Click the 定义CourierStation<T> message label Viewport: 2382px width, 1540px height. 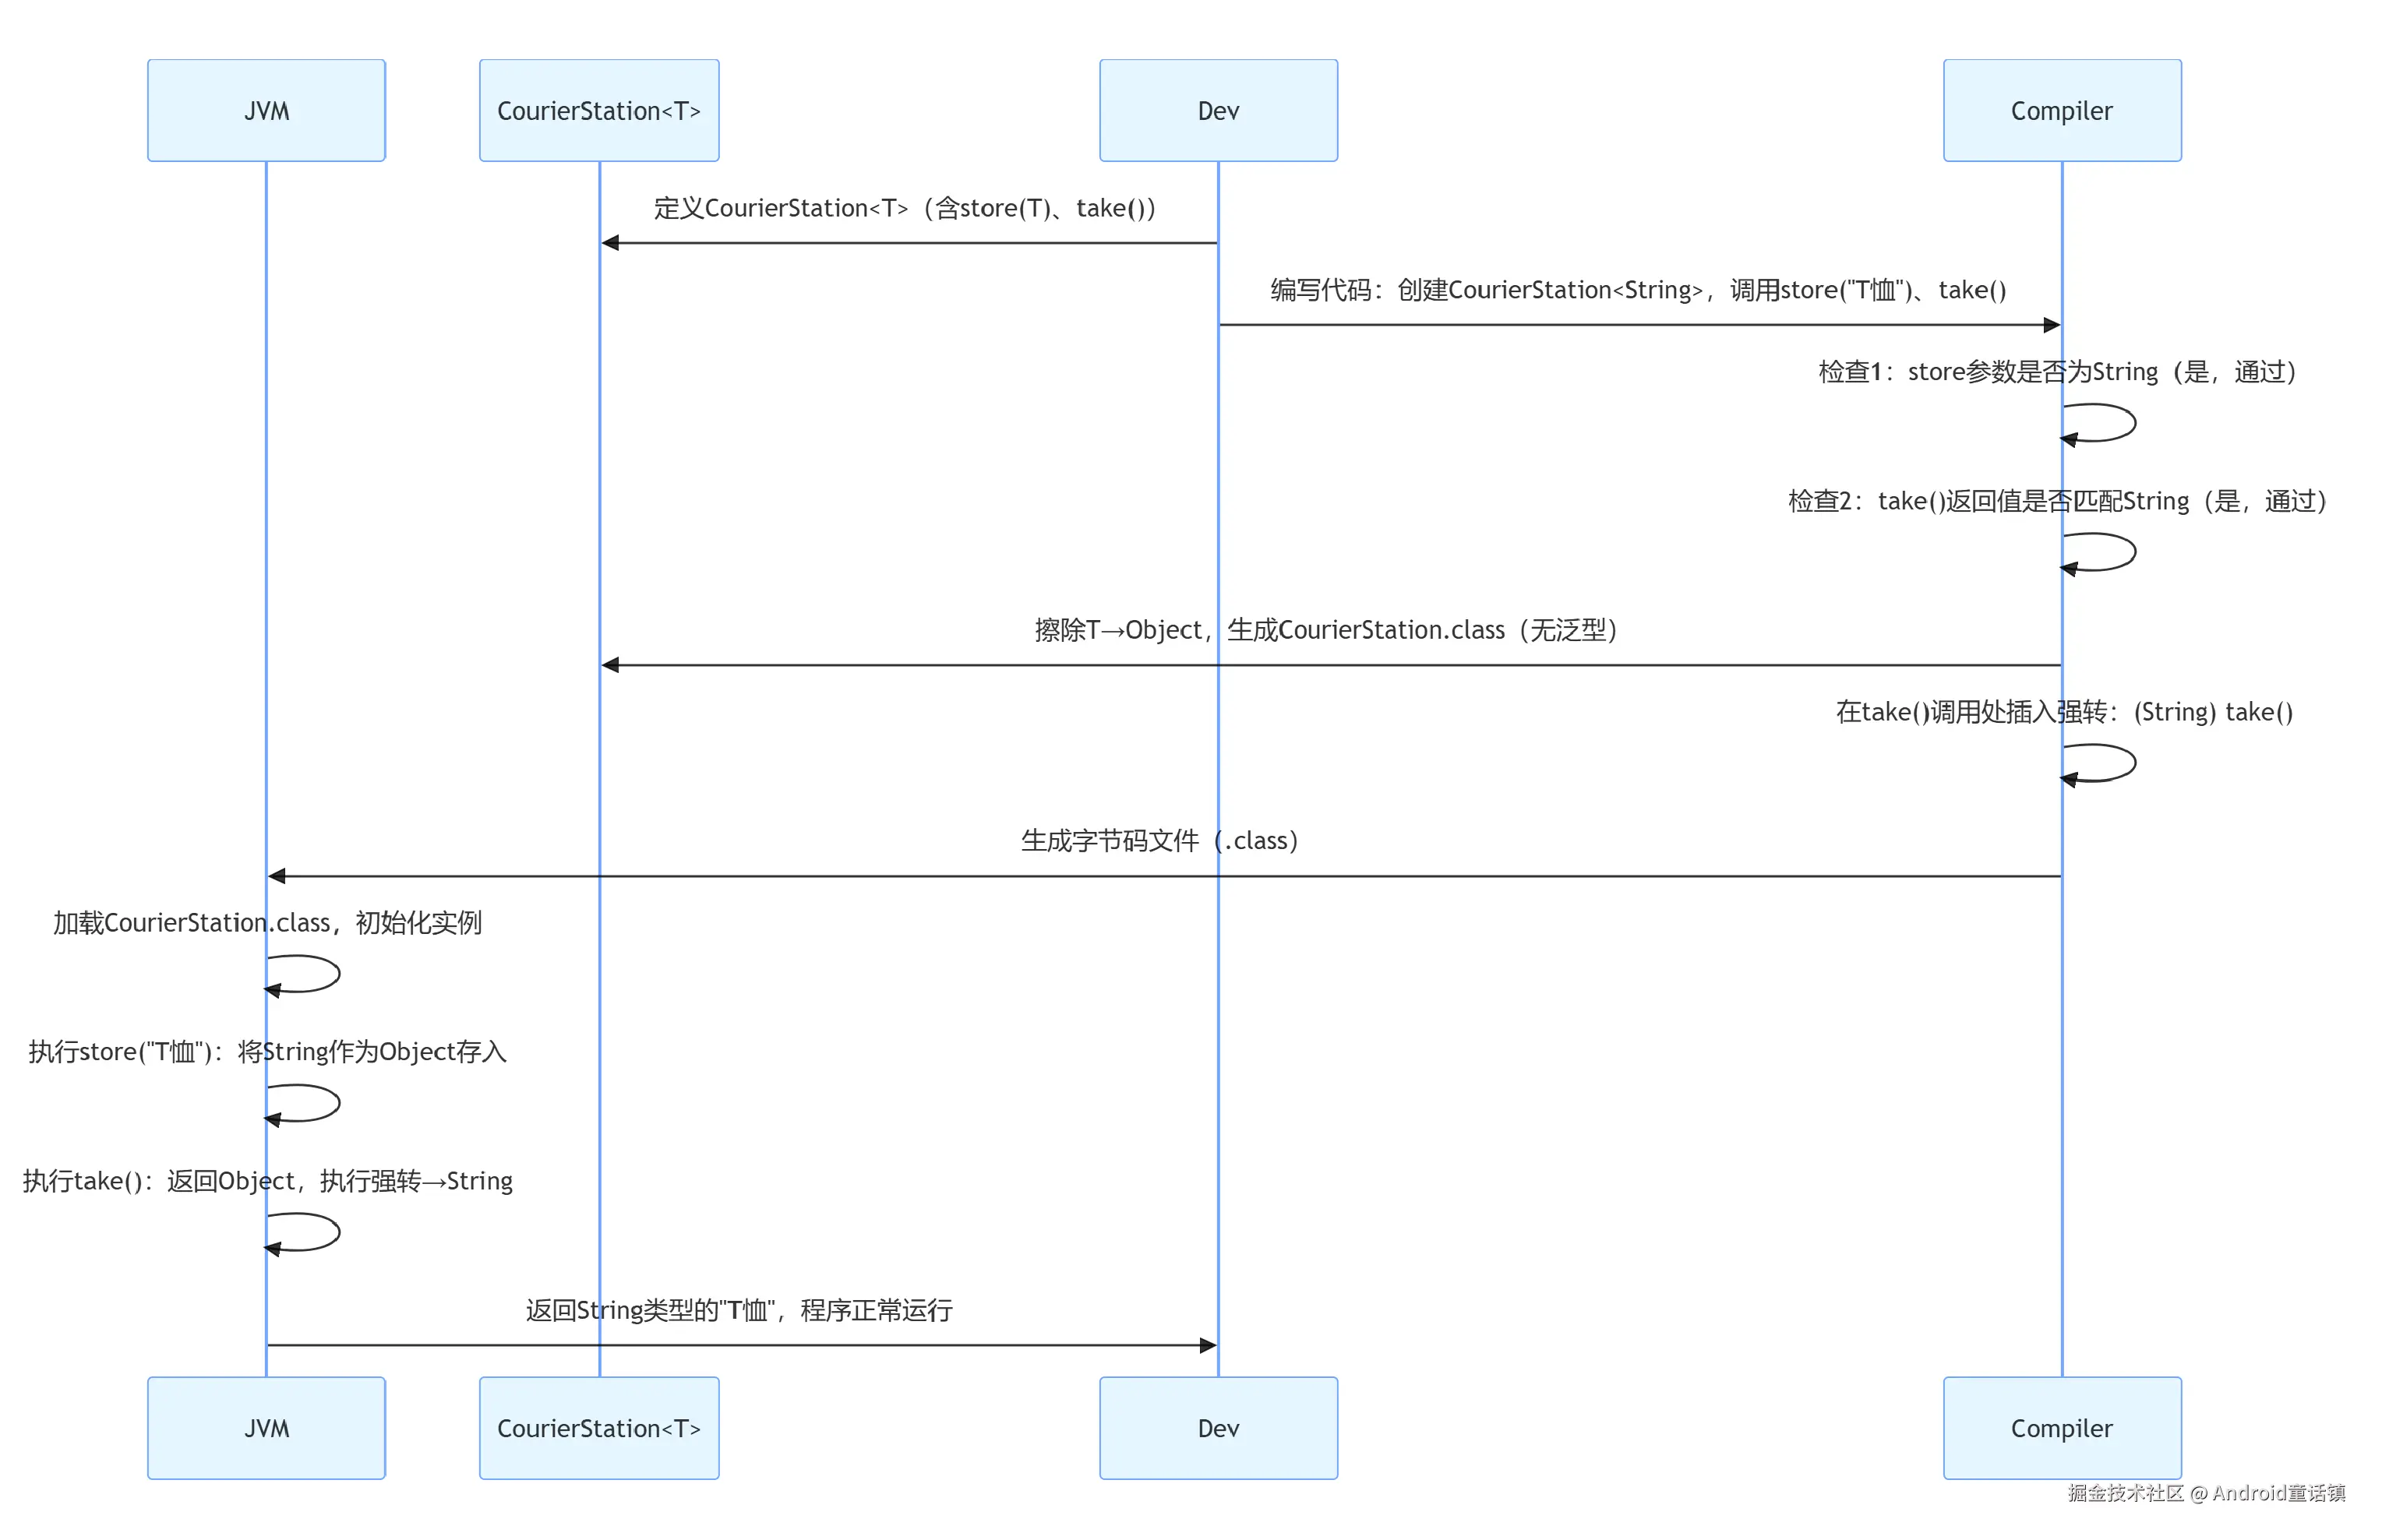pos(904,208)
